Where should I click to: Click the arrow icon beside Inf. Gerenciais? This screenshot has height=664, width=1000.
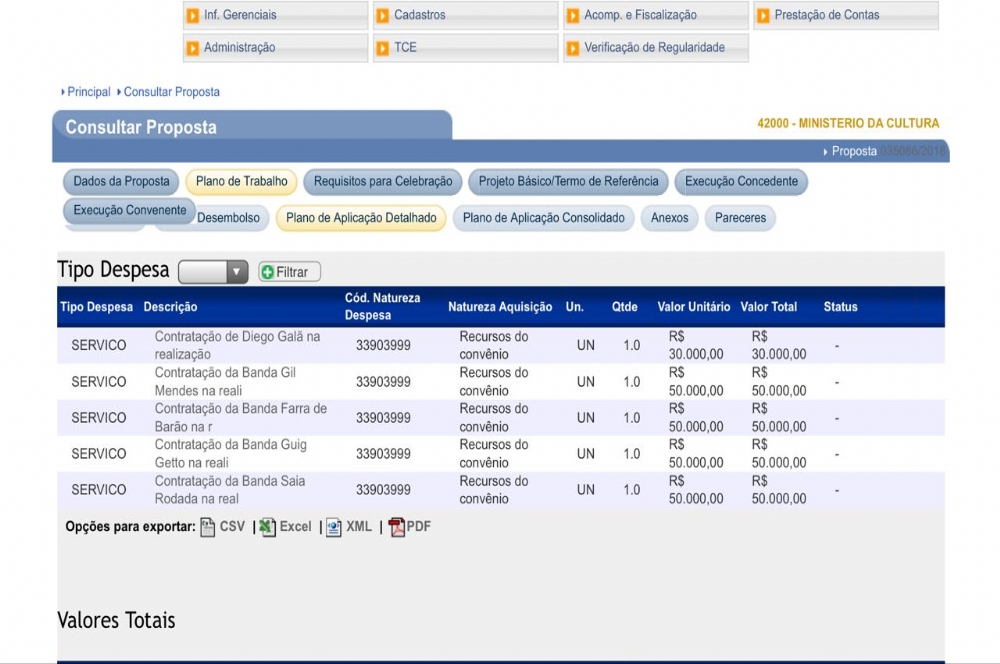pyautogui.click(x=192, y=15)
